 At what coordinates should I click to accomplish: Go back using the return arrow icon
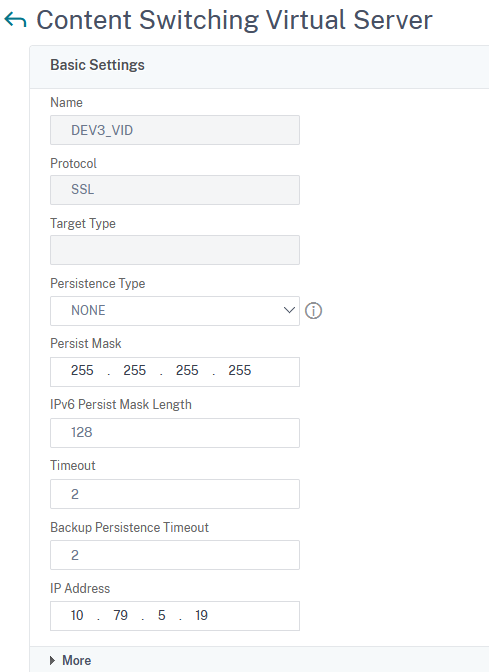coord(15,20)
